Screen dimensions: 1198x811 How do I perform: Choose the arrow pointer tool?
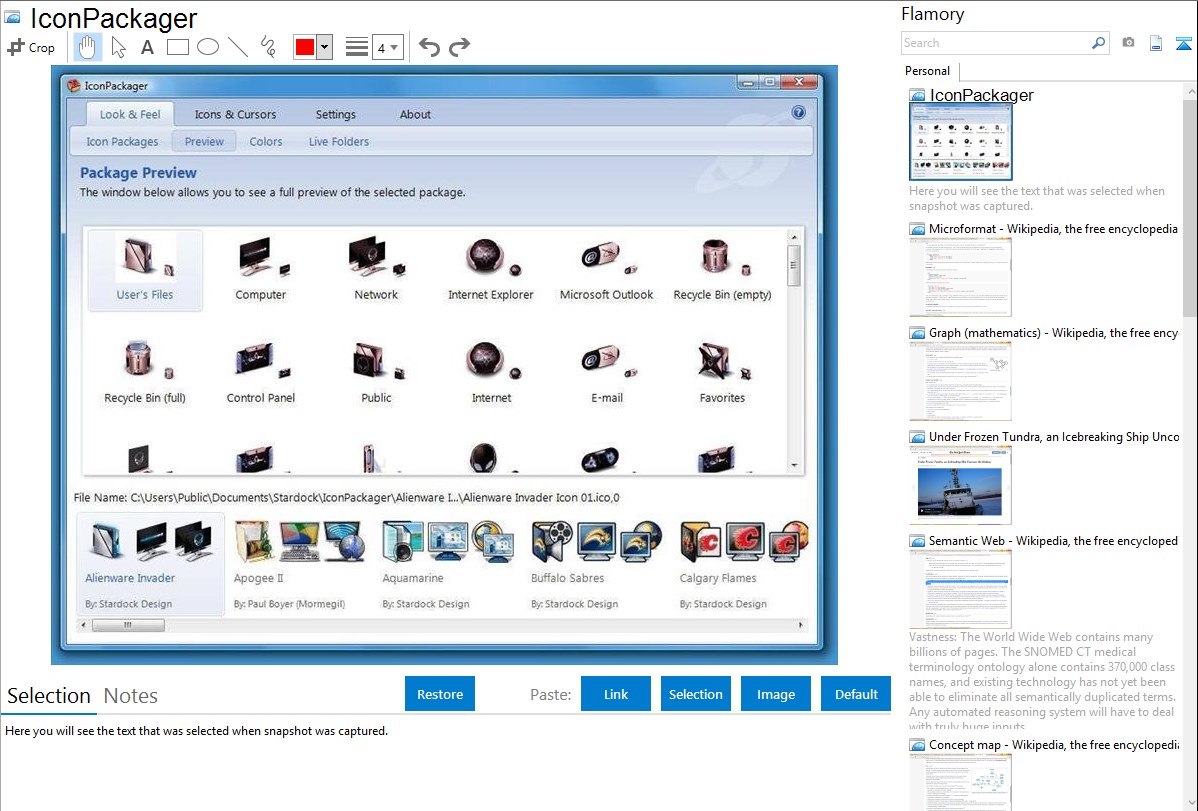click(x=118, y=47)
